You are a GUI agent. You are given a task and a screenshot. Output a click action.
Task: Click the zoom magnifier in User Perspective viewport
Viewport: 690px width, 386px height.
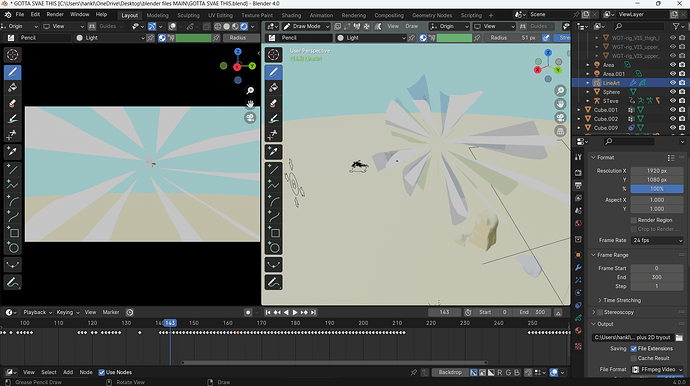tap(560, 91)
